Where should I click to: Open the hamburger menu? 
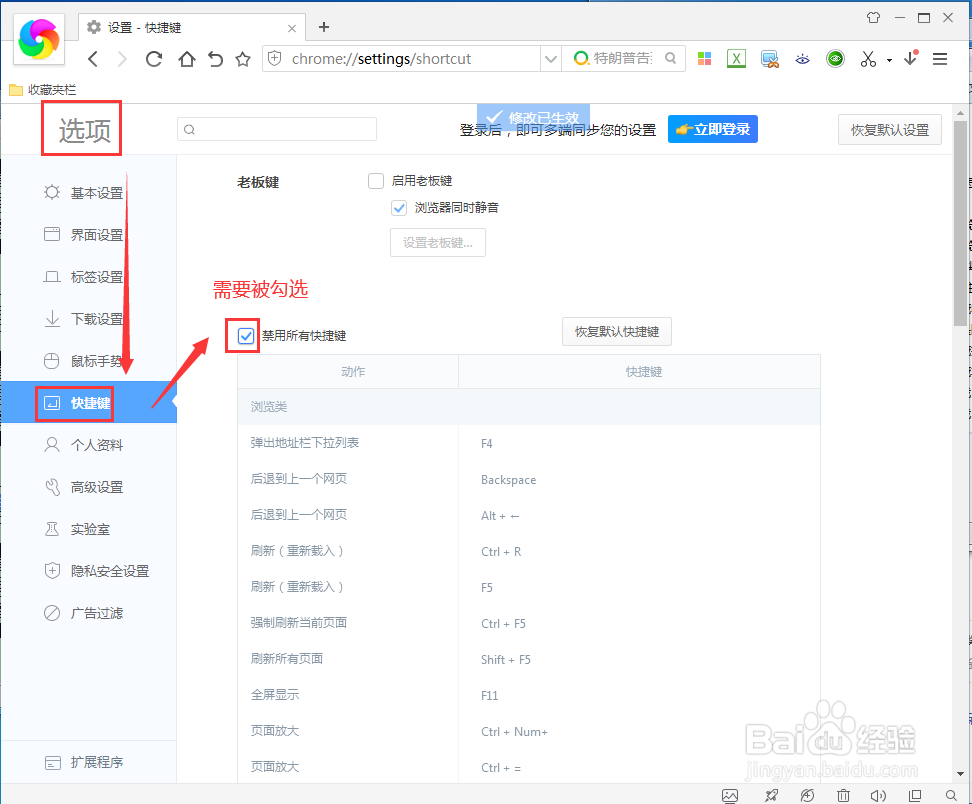point(940,58)
